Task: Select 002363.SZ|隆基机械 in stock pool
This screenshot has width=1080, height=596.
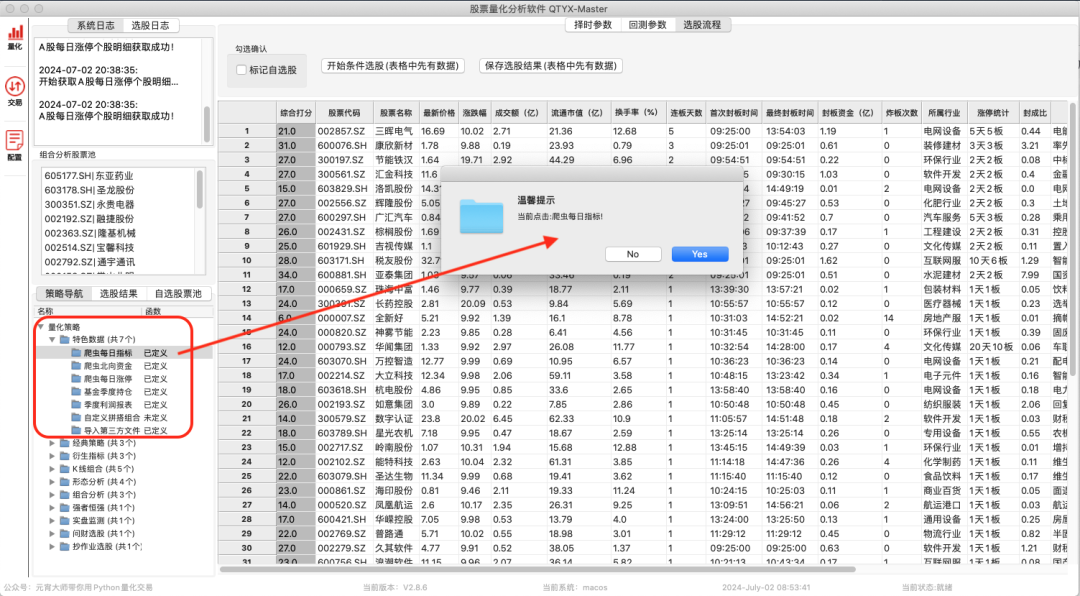Action: point(90,234)
